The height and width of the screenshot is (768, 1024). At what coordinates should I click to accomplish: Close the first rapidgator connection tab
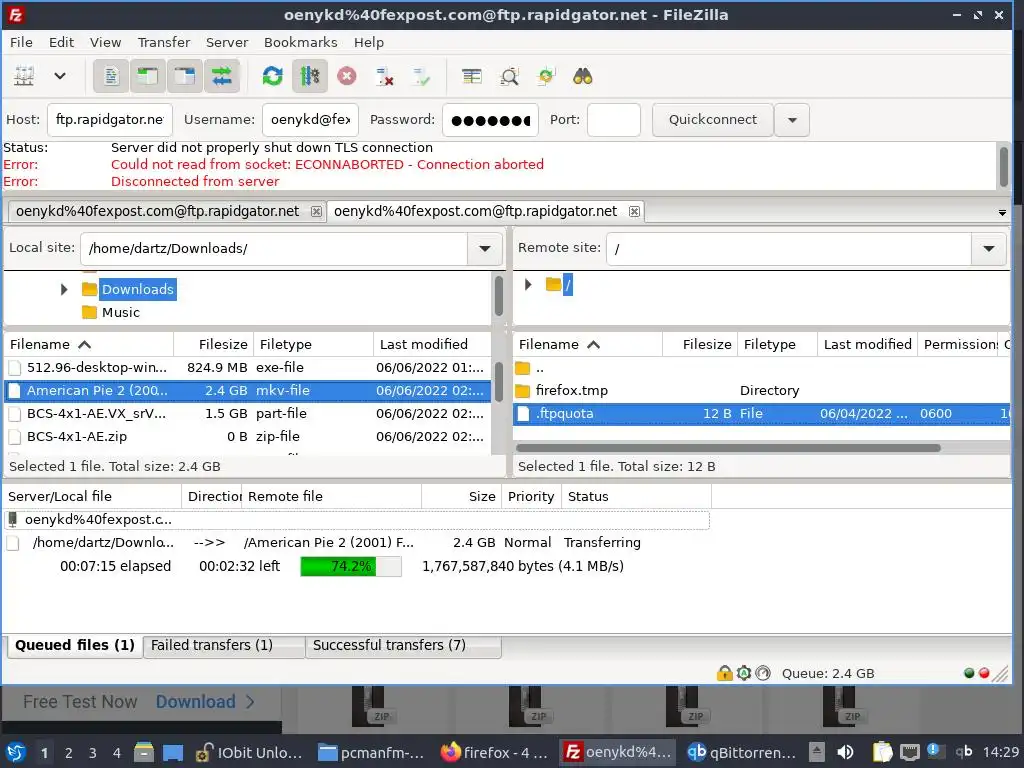click(x=316, y=212)
